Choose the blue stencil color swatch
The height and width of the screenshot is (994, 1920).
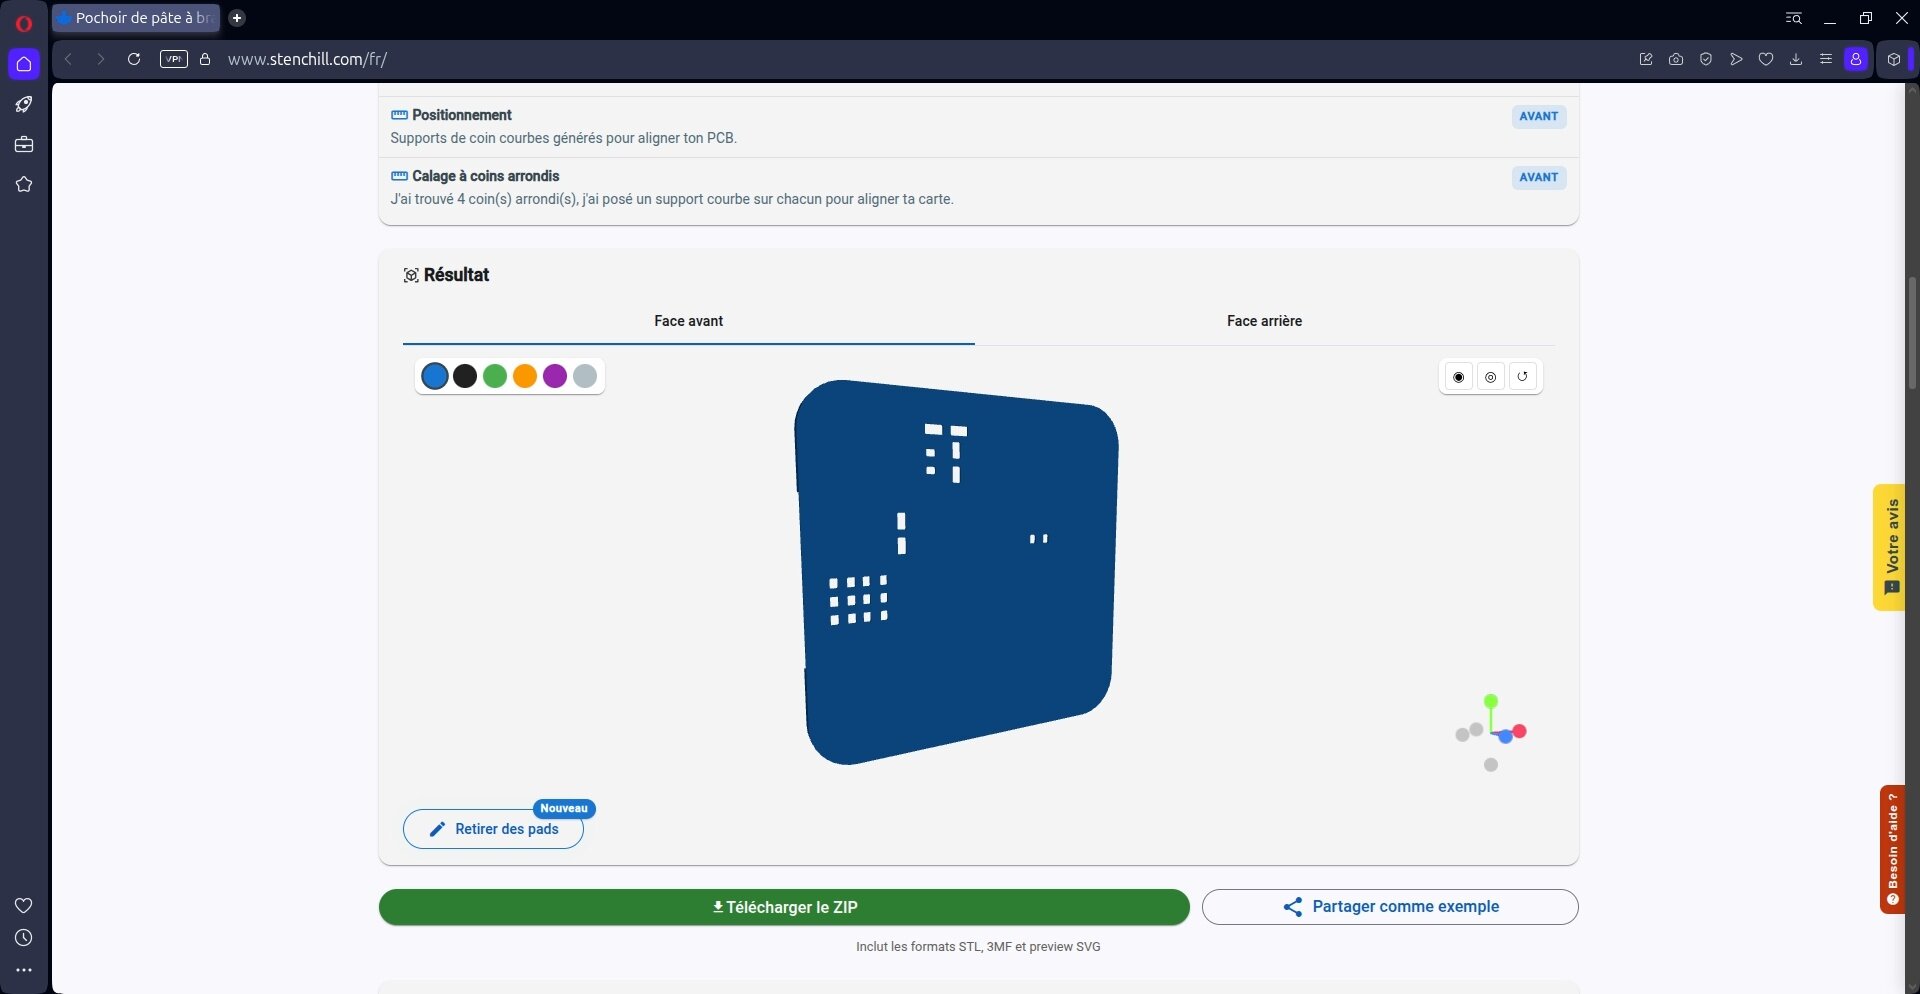(x=435, y=376)
